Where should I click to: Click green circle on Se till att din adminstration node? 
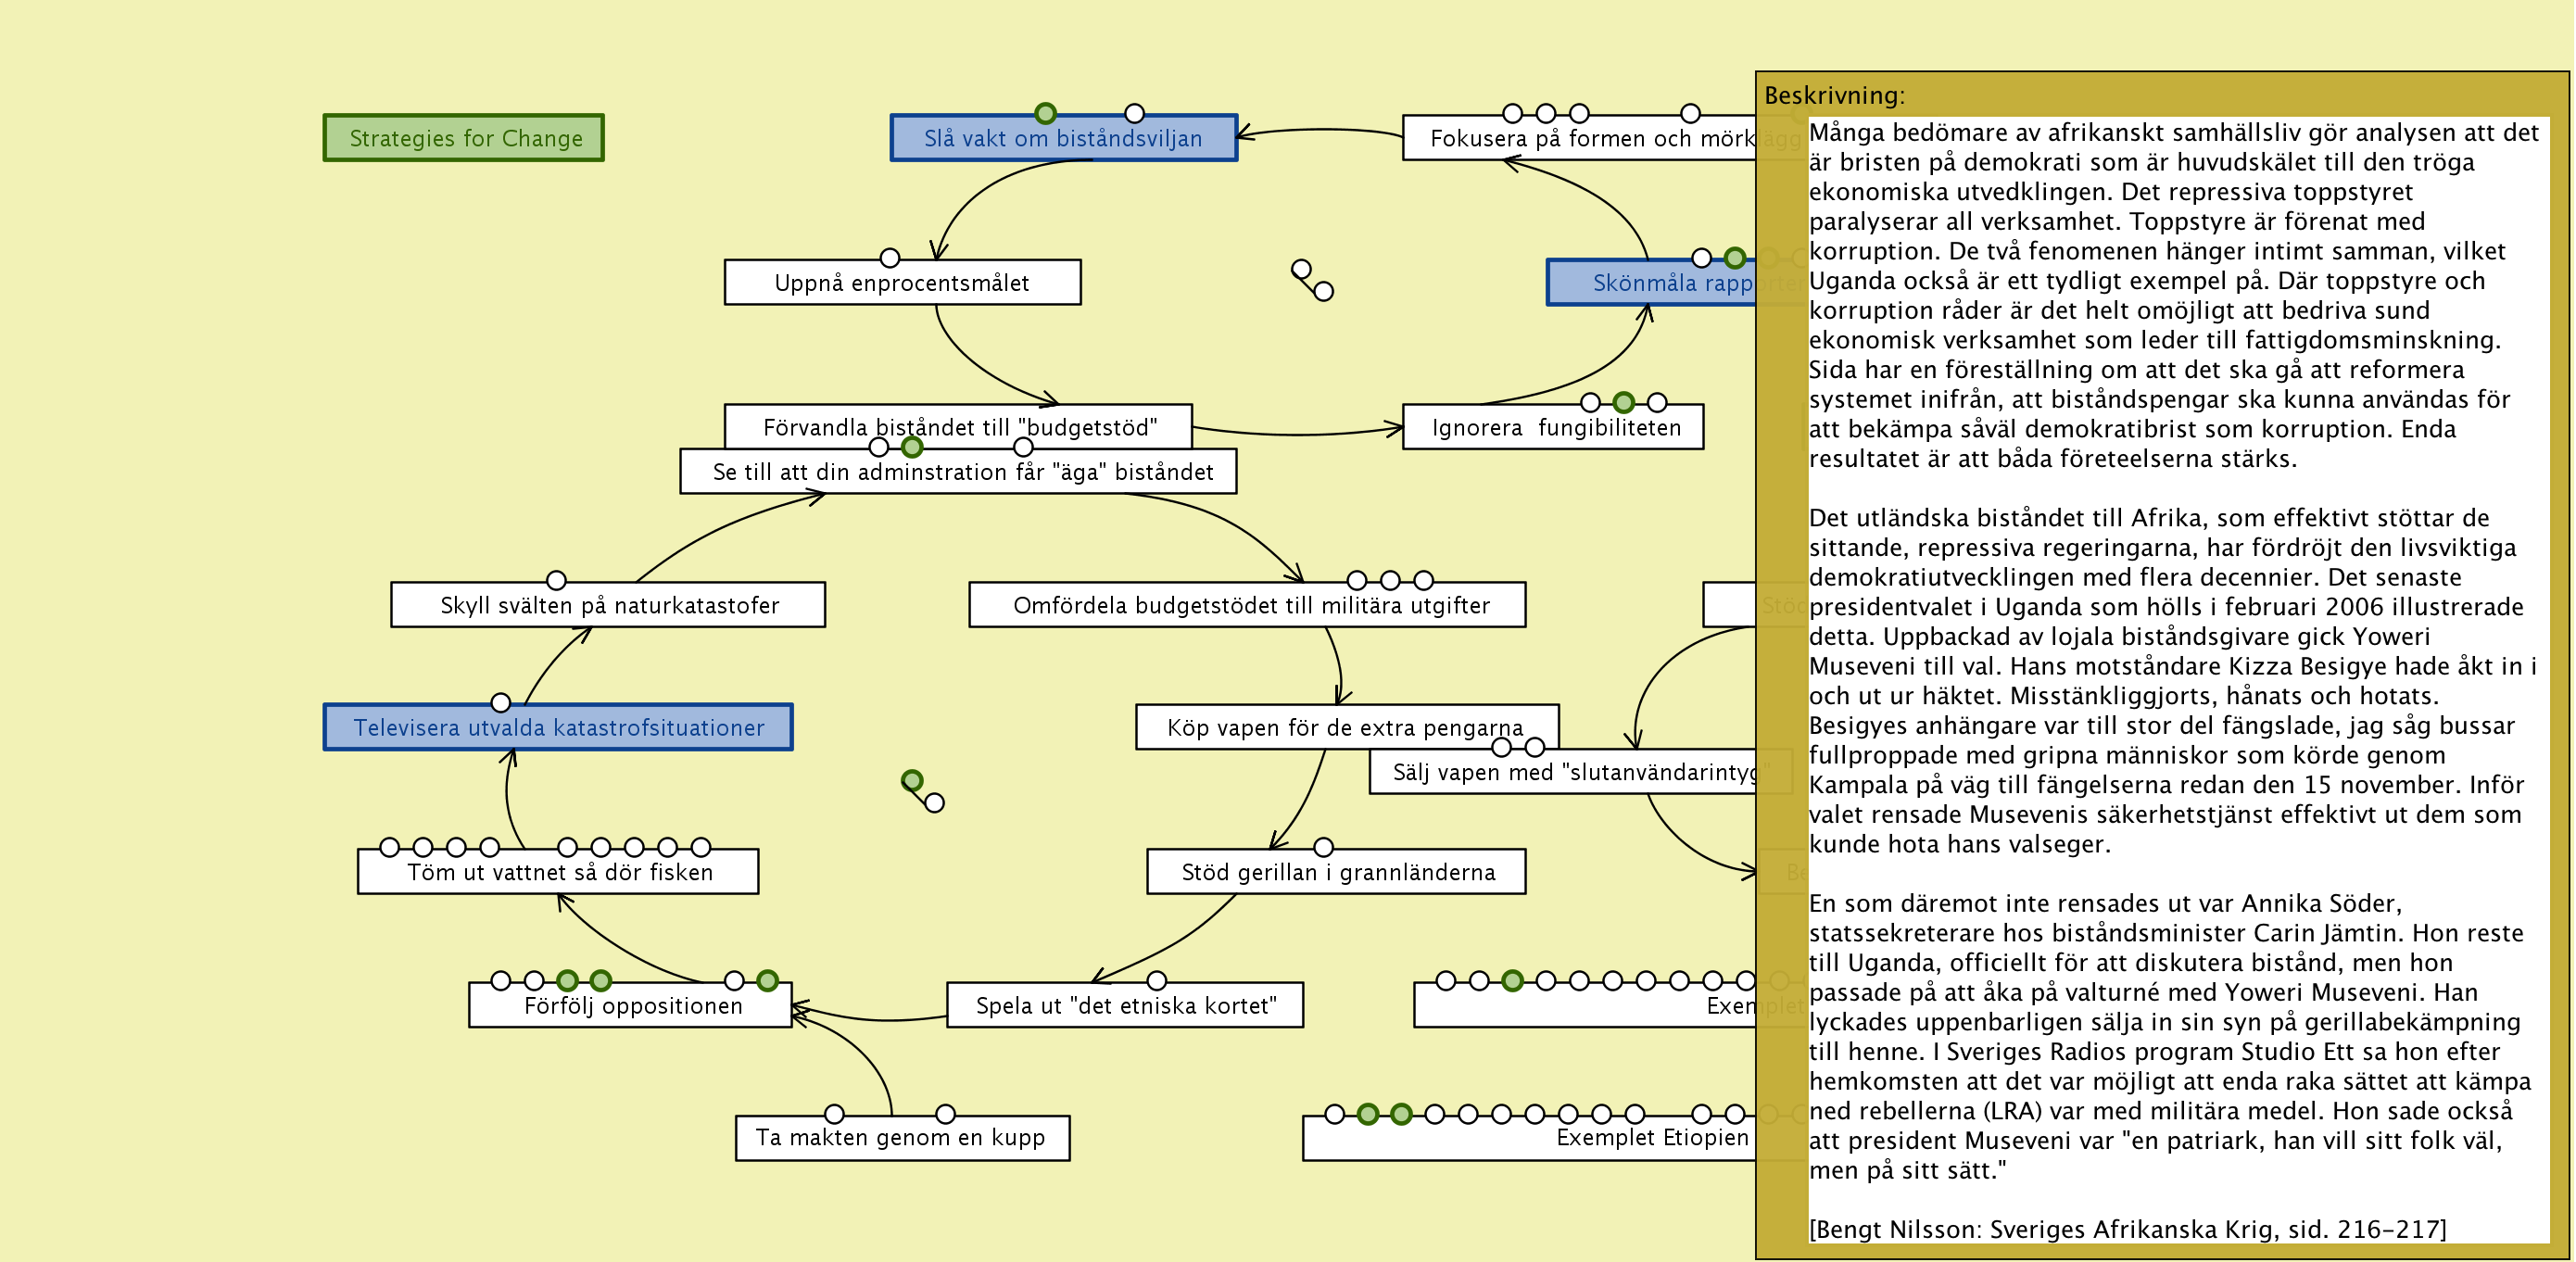pos(911,447)
